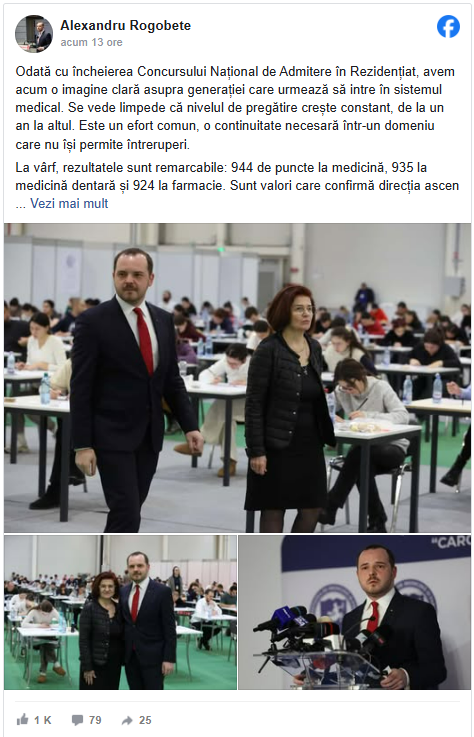Click the ellipsis before 'Vezi mai mult'

click(21, 204)
